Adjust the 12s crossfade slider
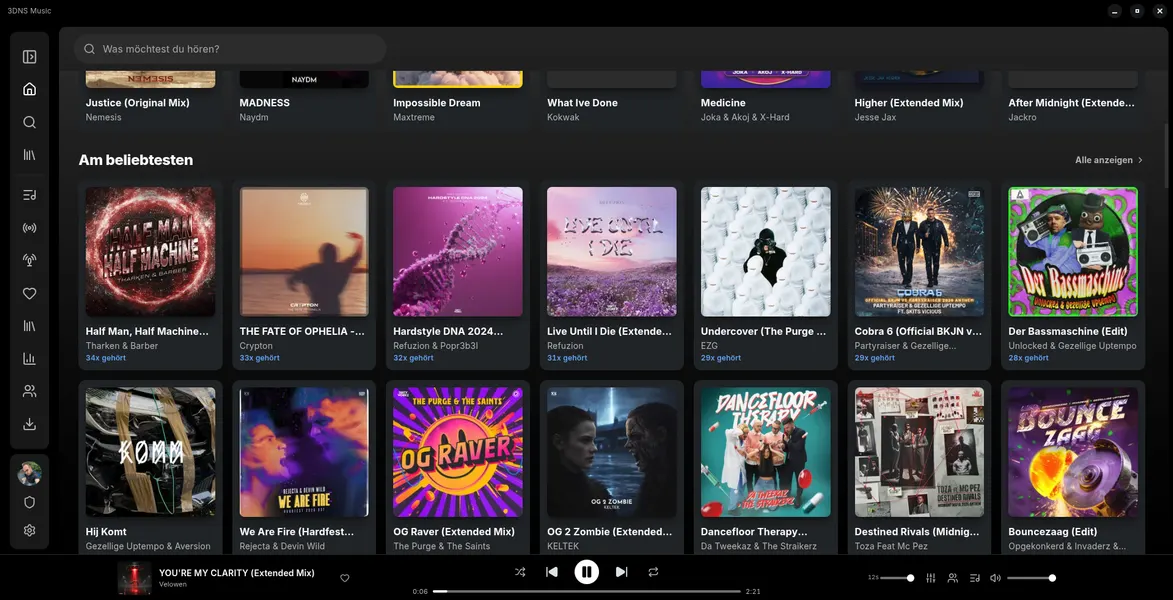 [x=897, y=578]
